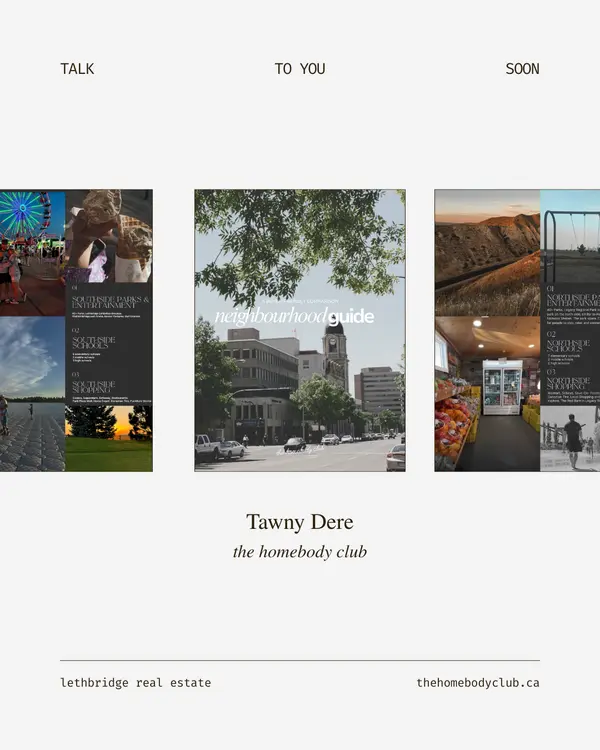Click the 'SOON' header text

pyautogui.click(x=522, y=69)
